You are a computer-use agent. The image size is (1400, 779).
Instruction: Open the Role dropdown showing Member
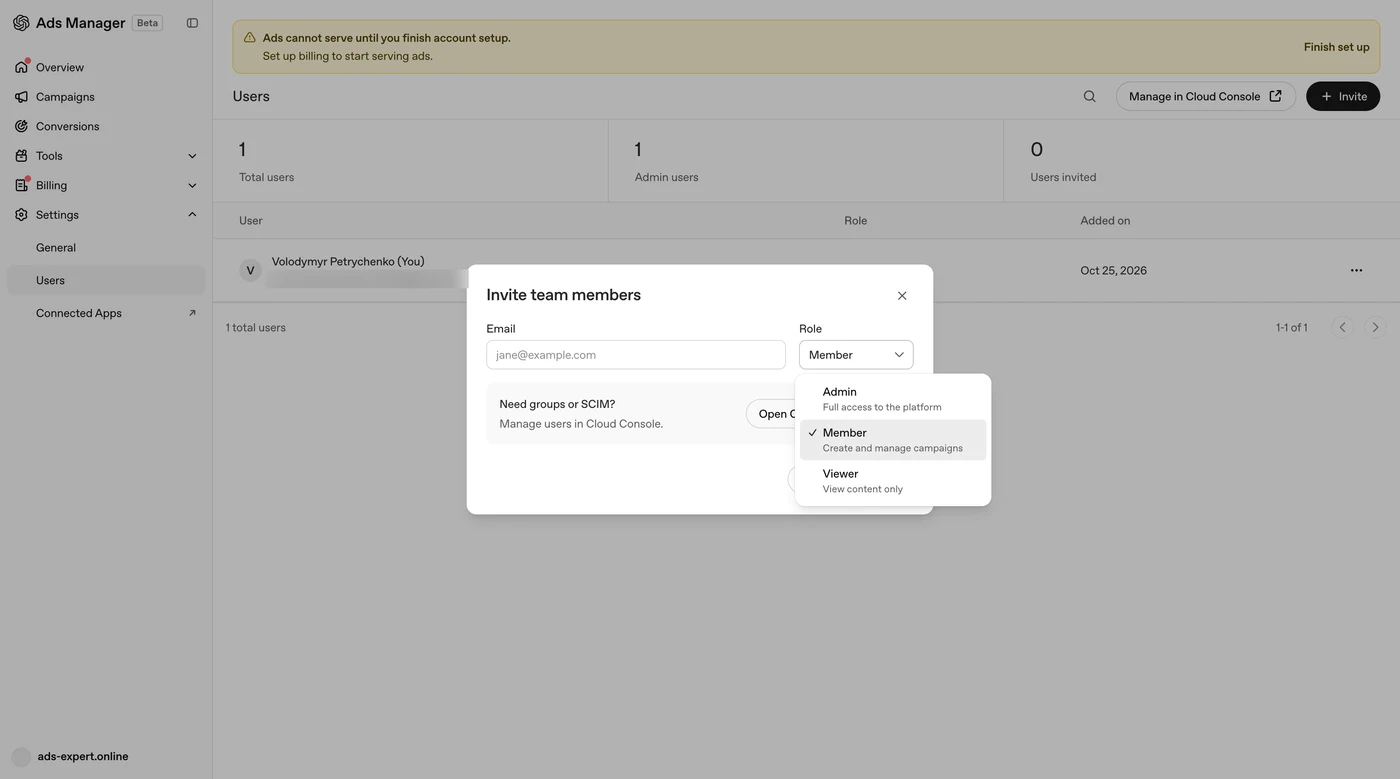click(856, 355)
